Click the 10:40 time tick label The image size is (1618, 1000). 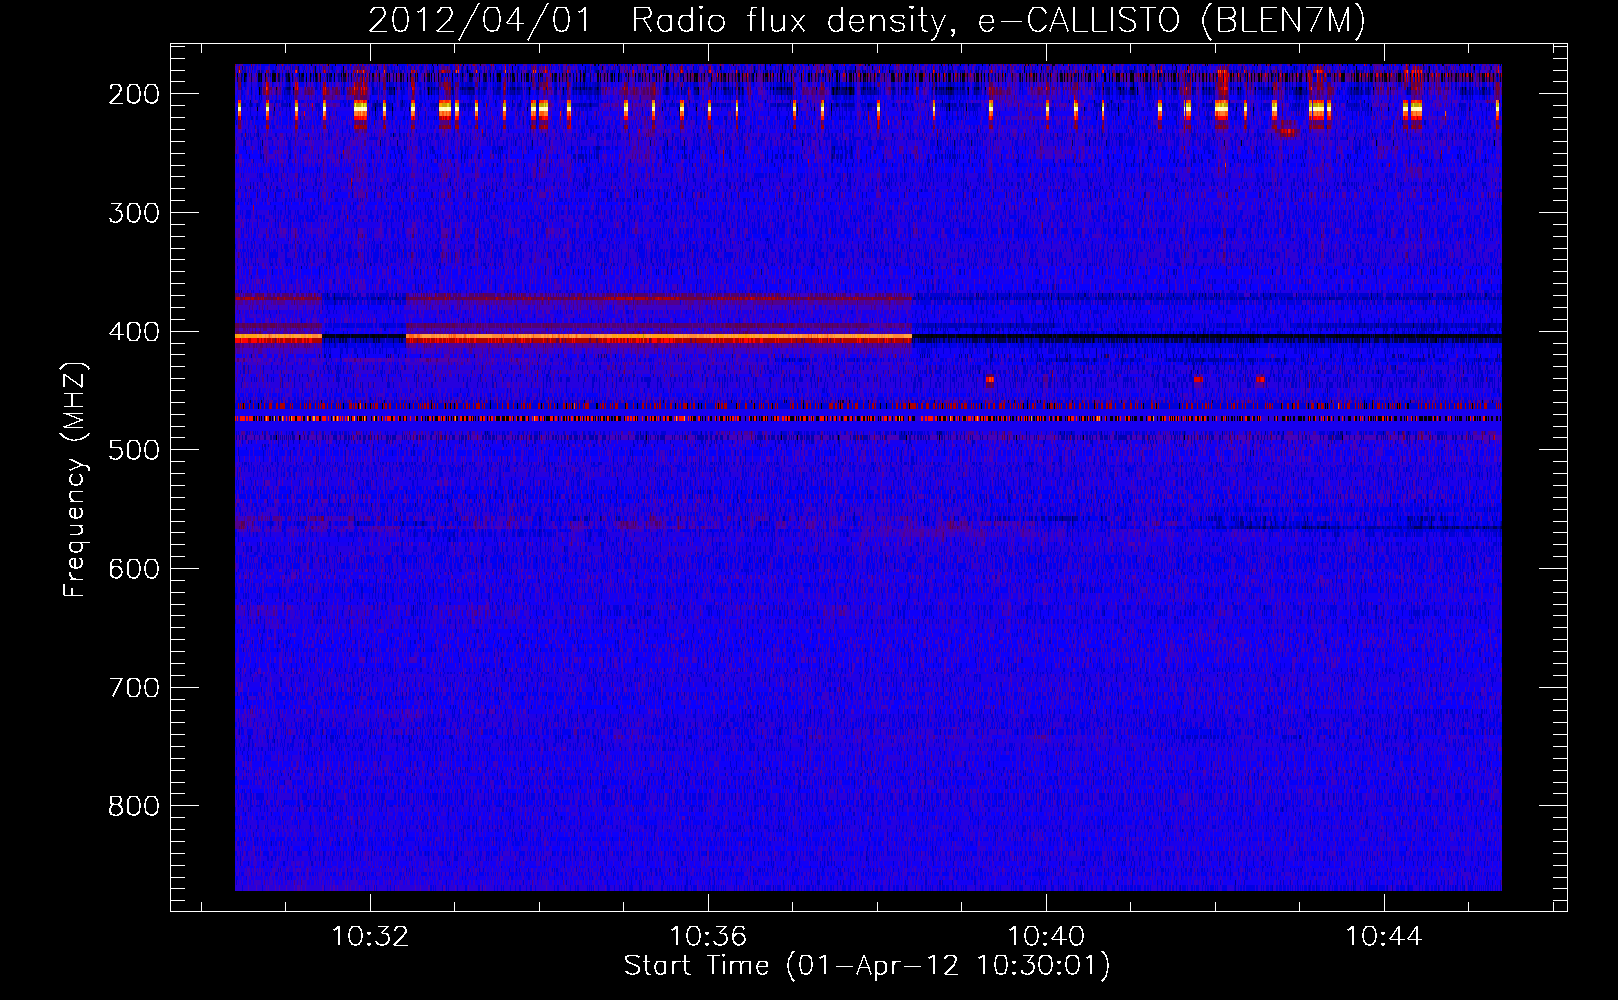1046,937
